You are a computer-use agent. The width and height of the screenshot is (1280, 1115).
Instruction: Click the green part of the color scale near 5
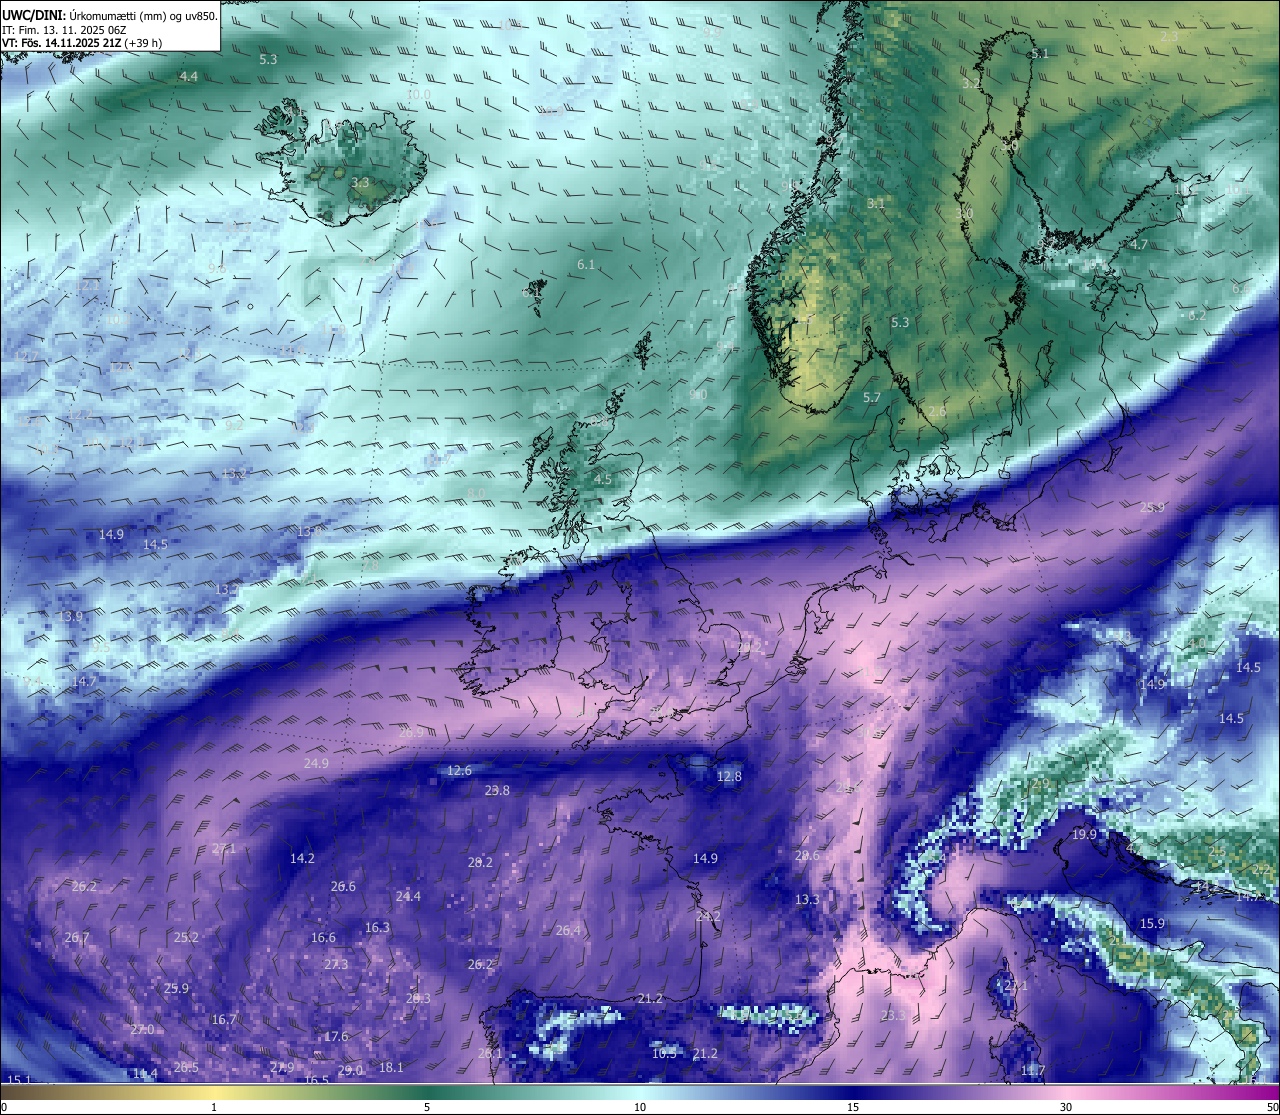coord(427,1092)
